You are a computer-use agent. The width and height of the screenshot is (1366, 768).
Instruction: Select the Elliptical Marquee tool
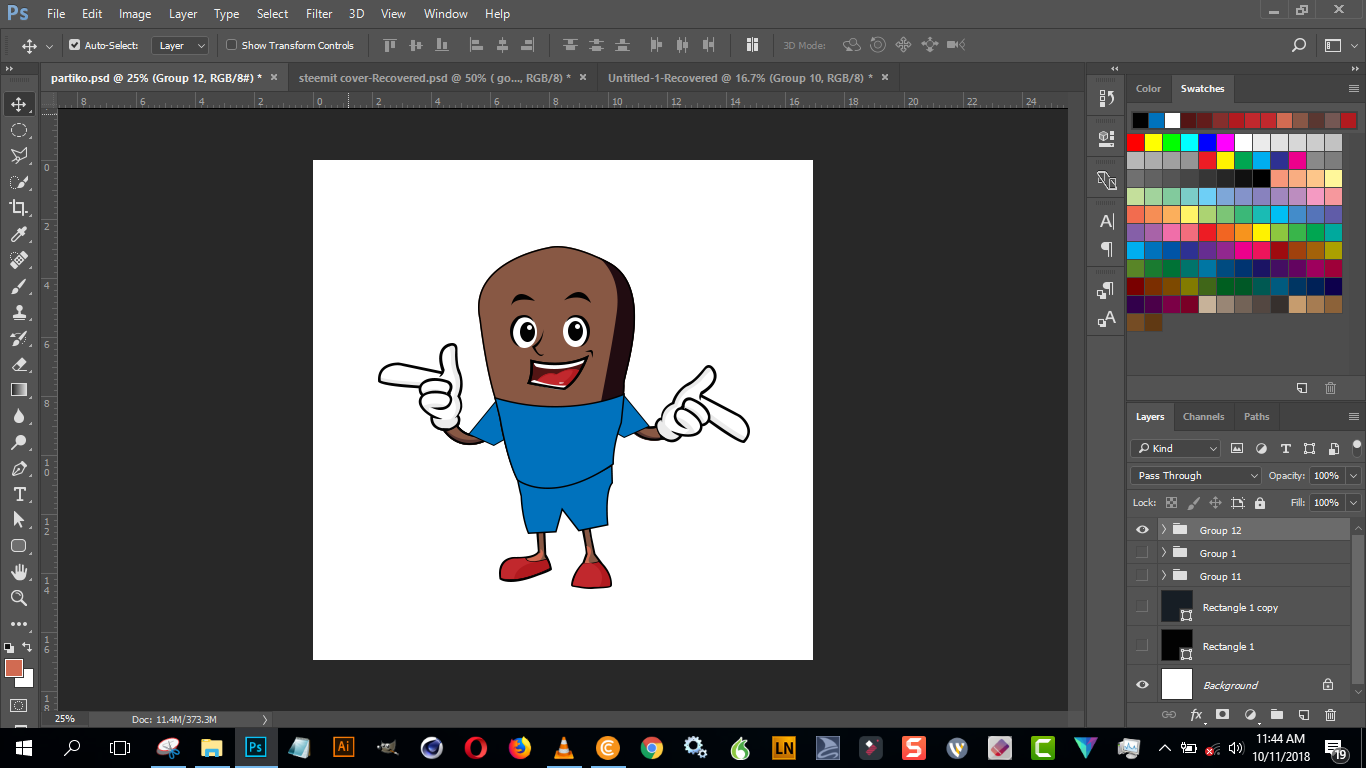(19, 130)
